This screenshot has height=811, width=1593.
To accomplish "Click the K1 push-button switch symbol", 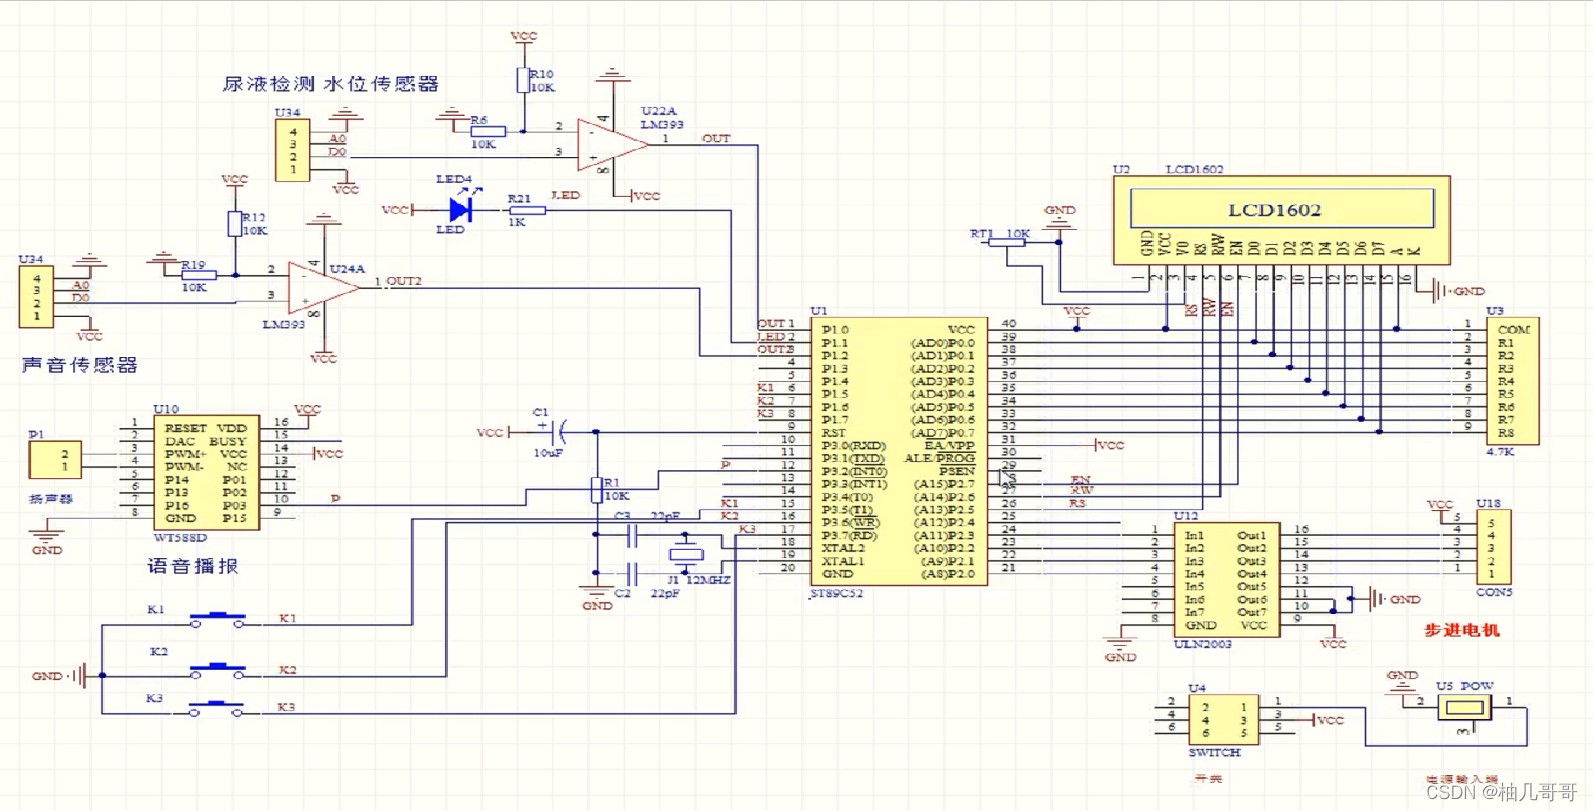I will click(218, 620).
